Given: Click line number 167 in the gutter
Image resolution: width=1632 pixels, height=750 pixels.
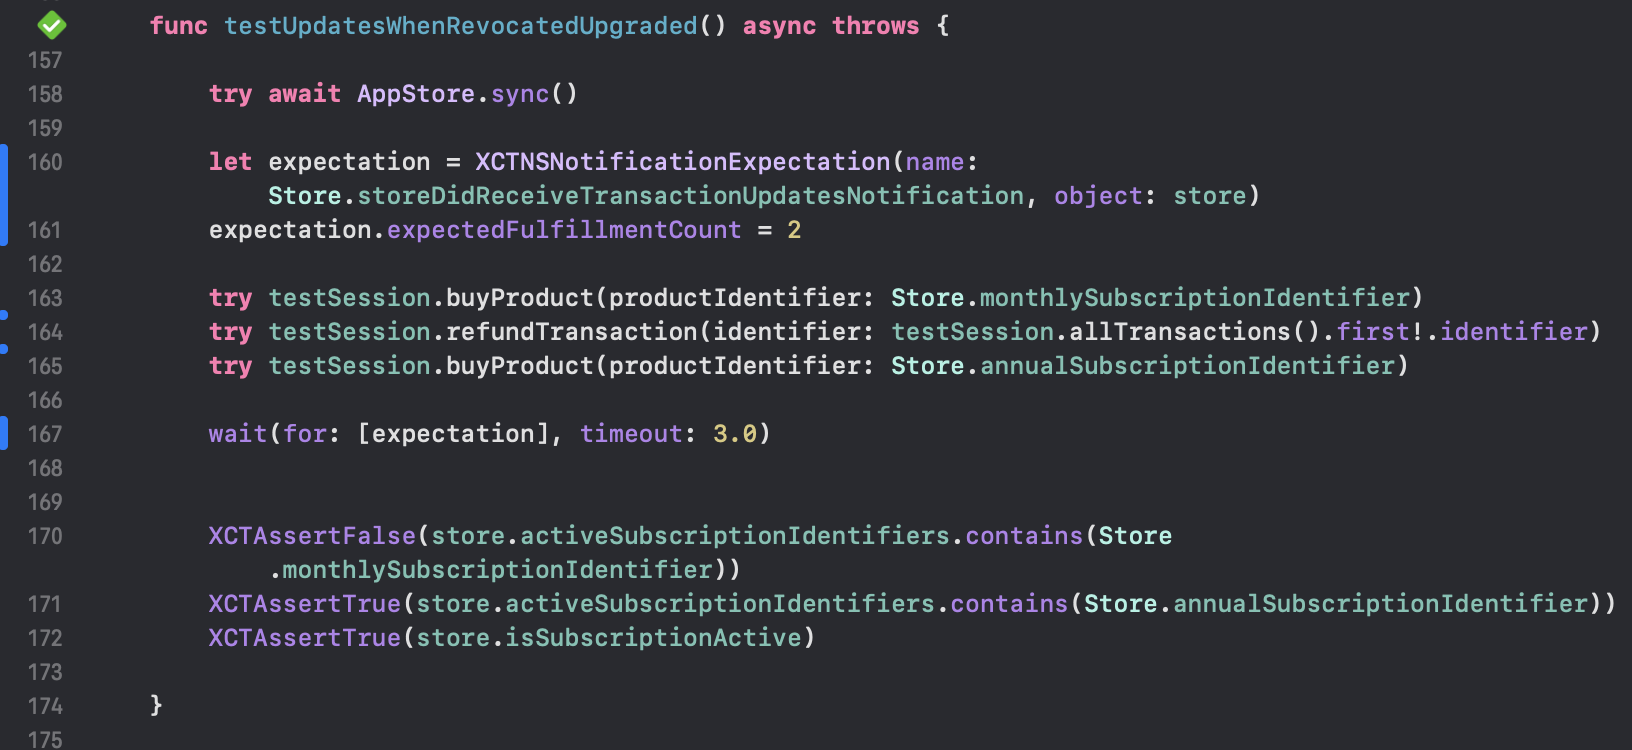Looking at the screenshot, I should 45,434.
